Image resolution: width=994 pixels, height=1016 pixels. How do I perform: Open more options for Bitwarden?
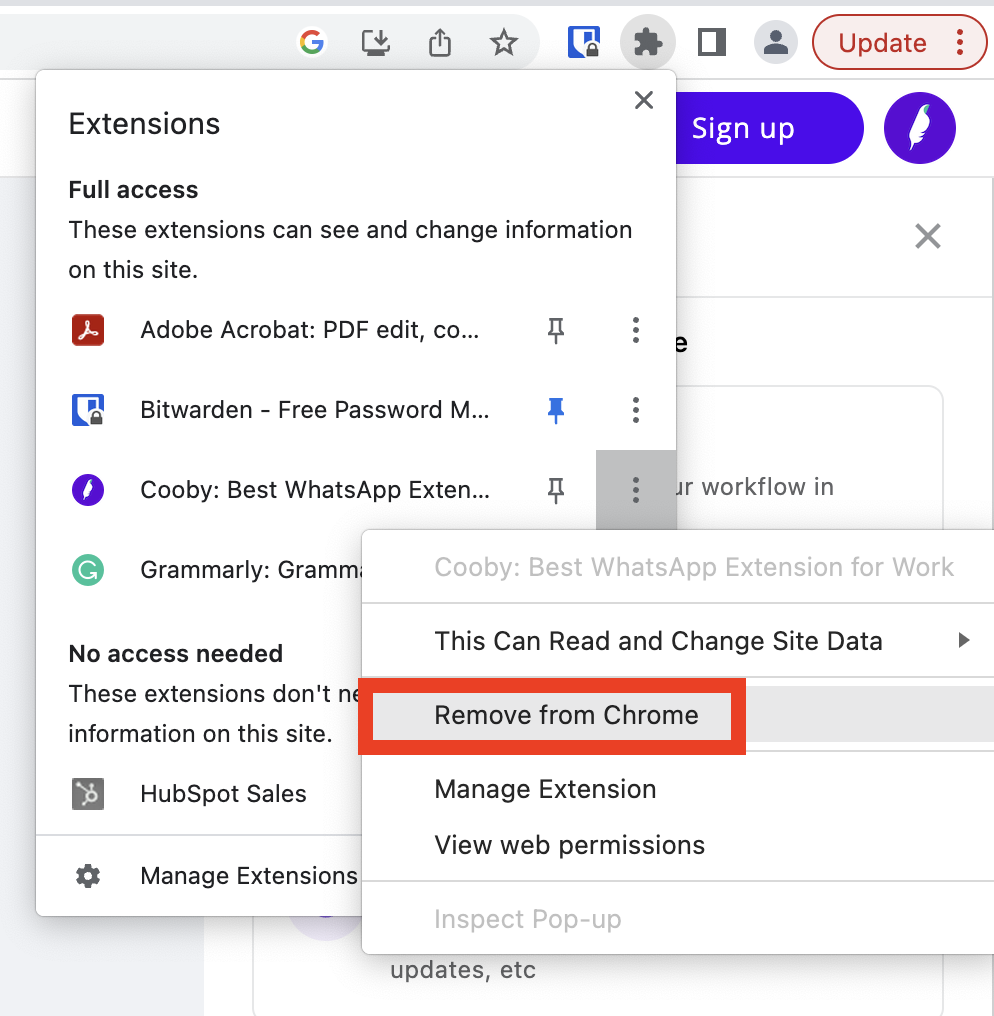636,410
